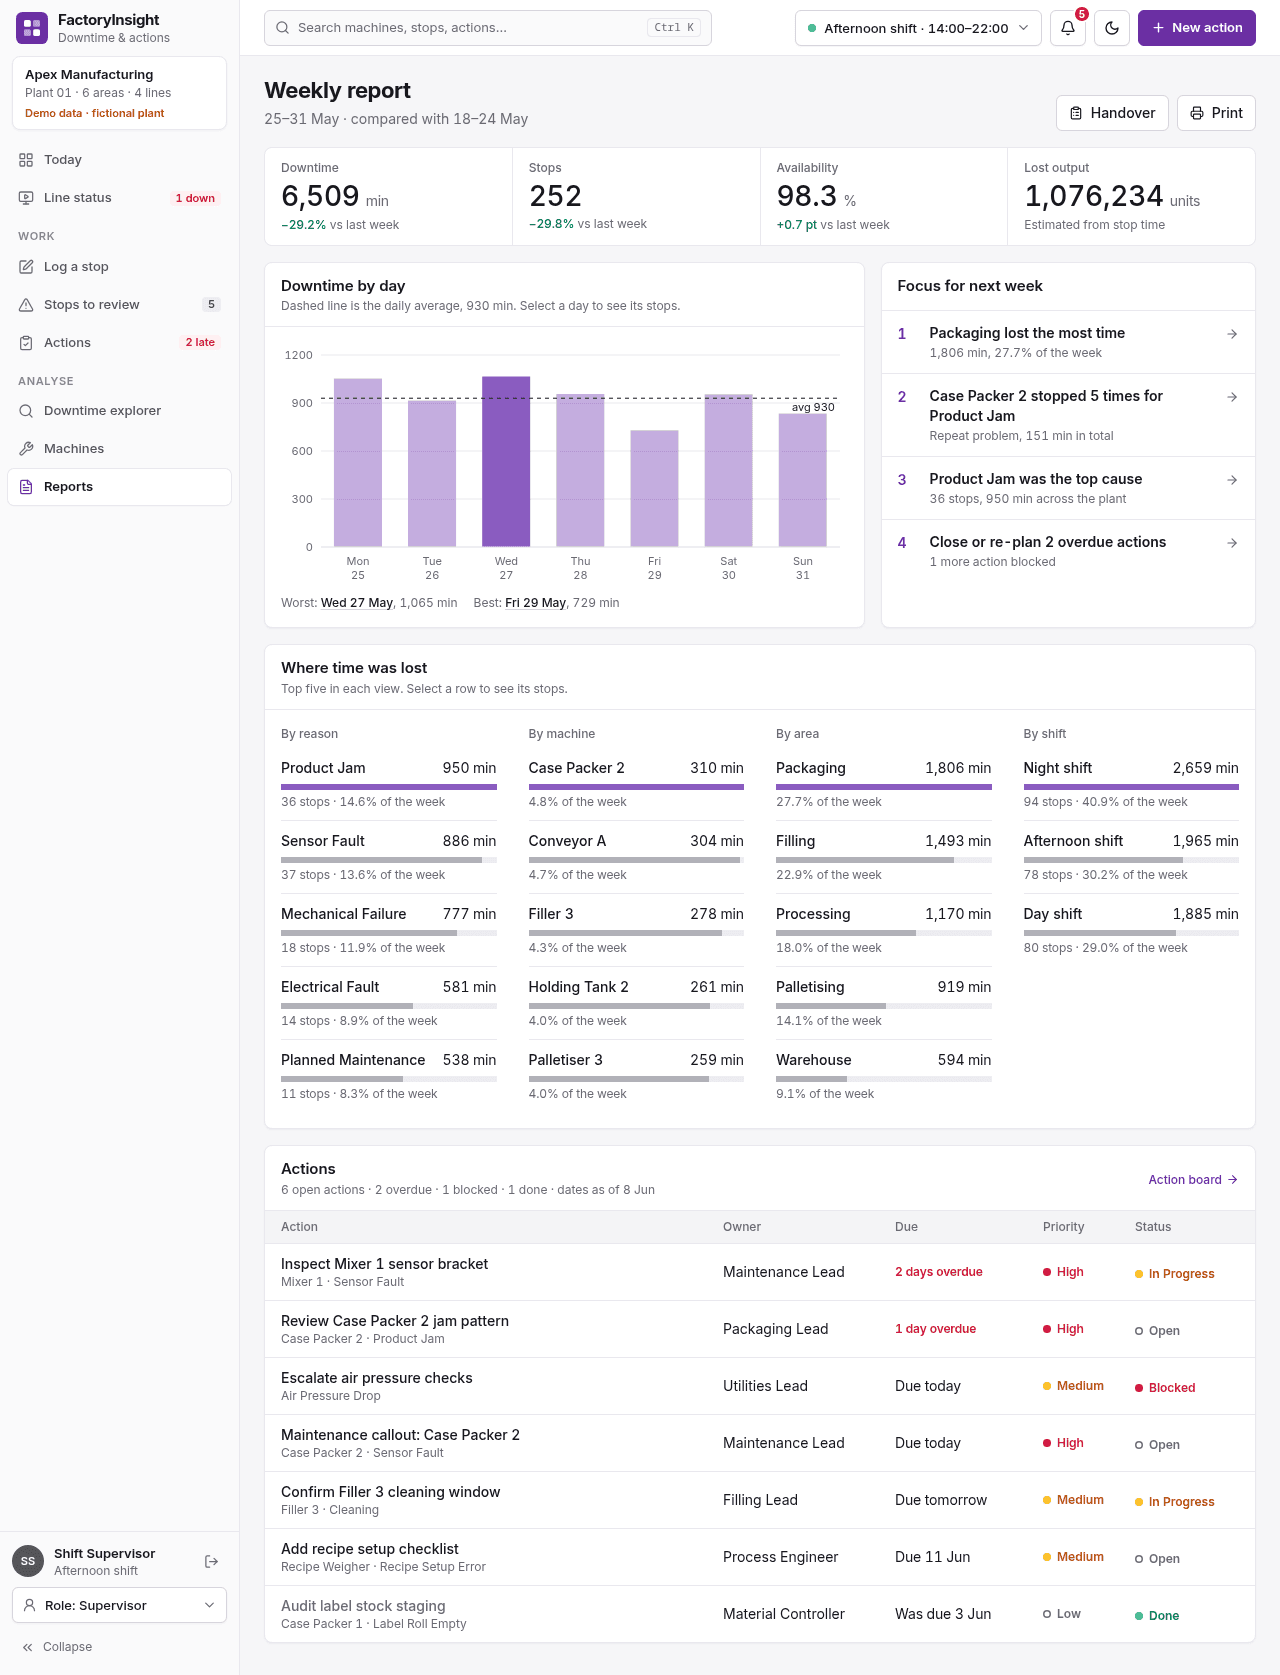
Task: Click the Apex Manufacturing plant card
Action: click(x=119, y=93)
